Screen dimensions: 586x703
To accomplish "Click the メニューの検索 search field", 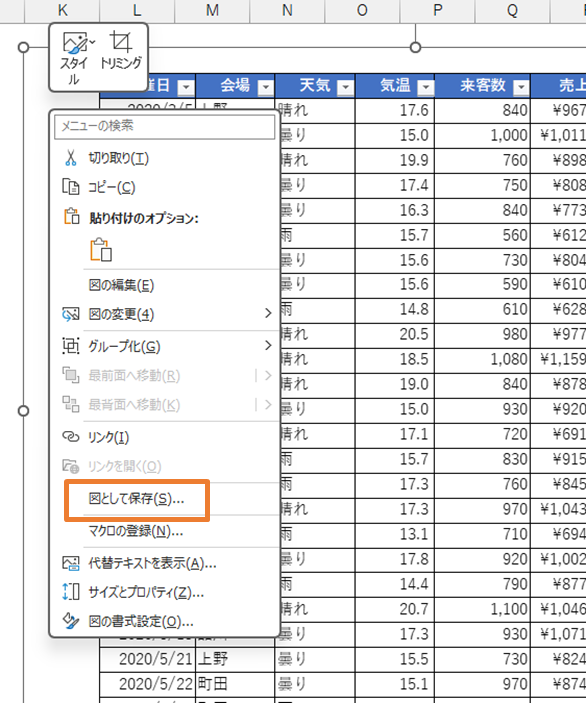I will coord(165,126).
